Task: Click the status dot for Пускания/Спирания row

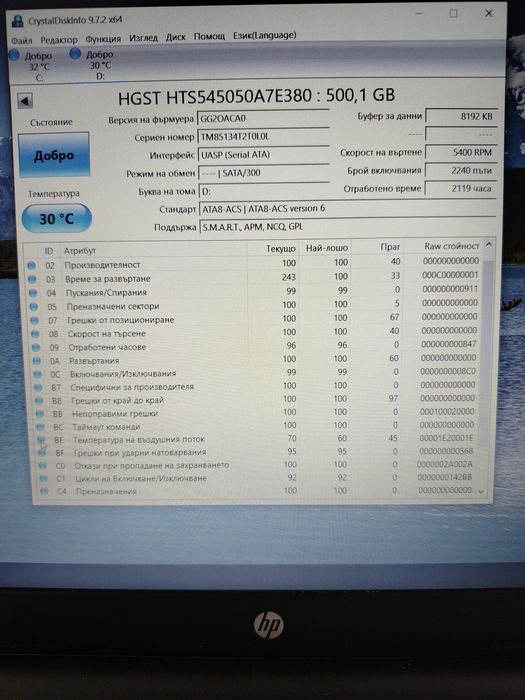Action: [33, 293]
